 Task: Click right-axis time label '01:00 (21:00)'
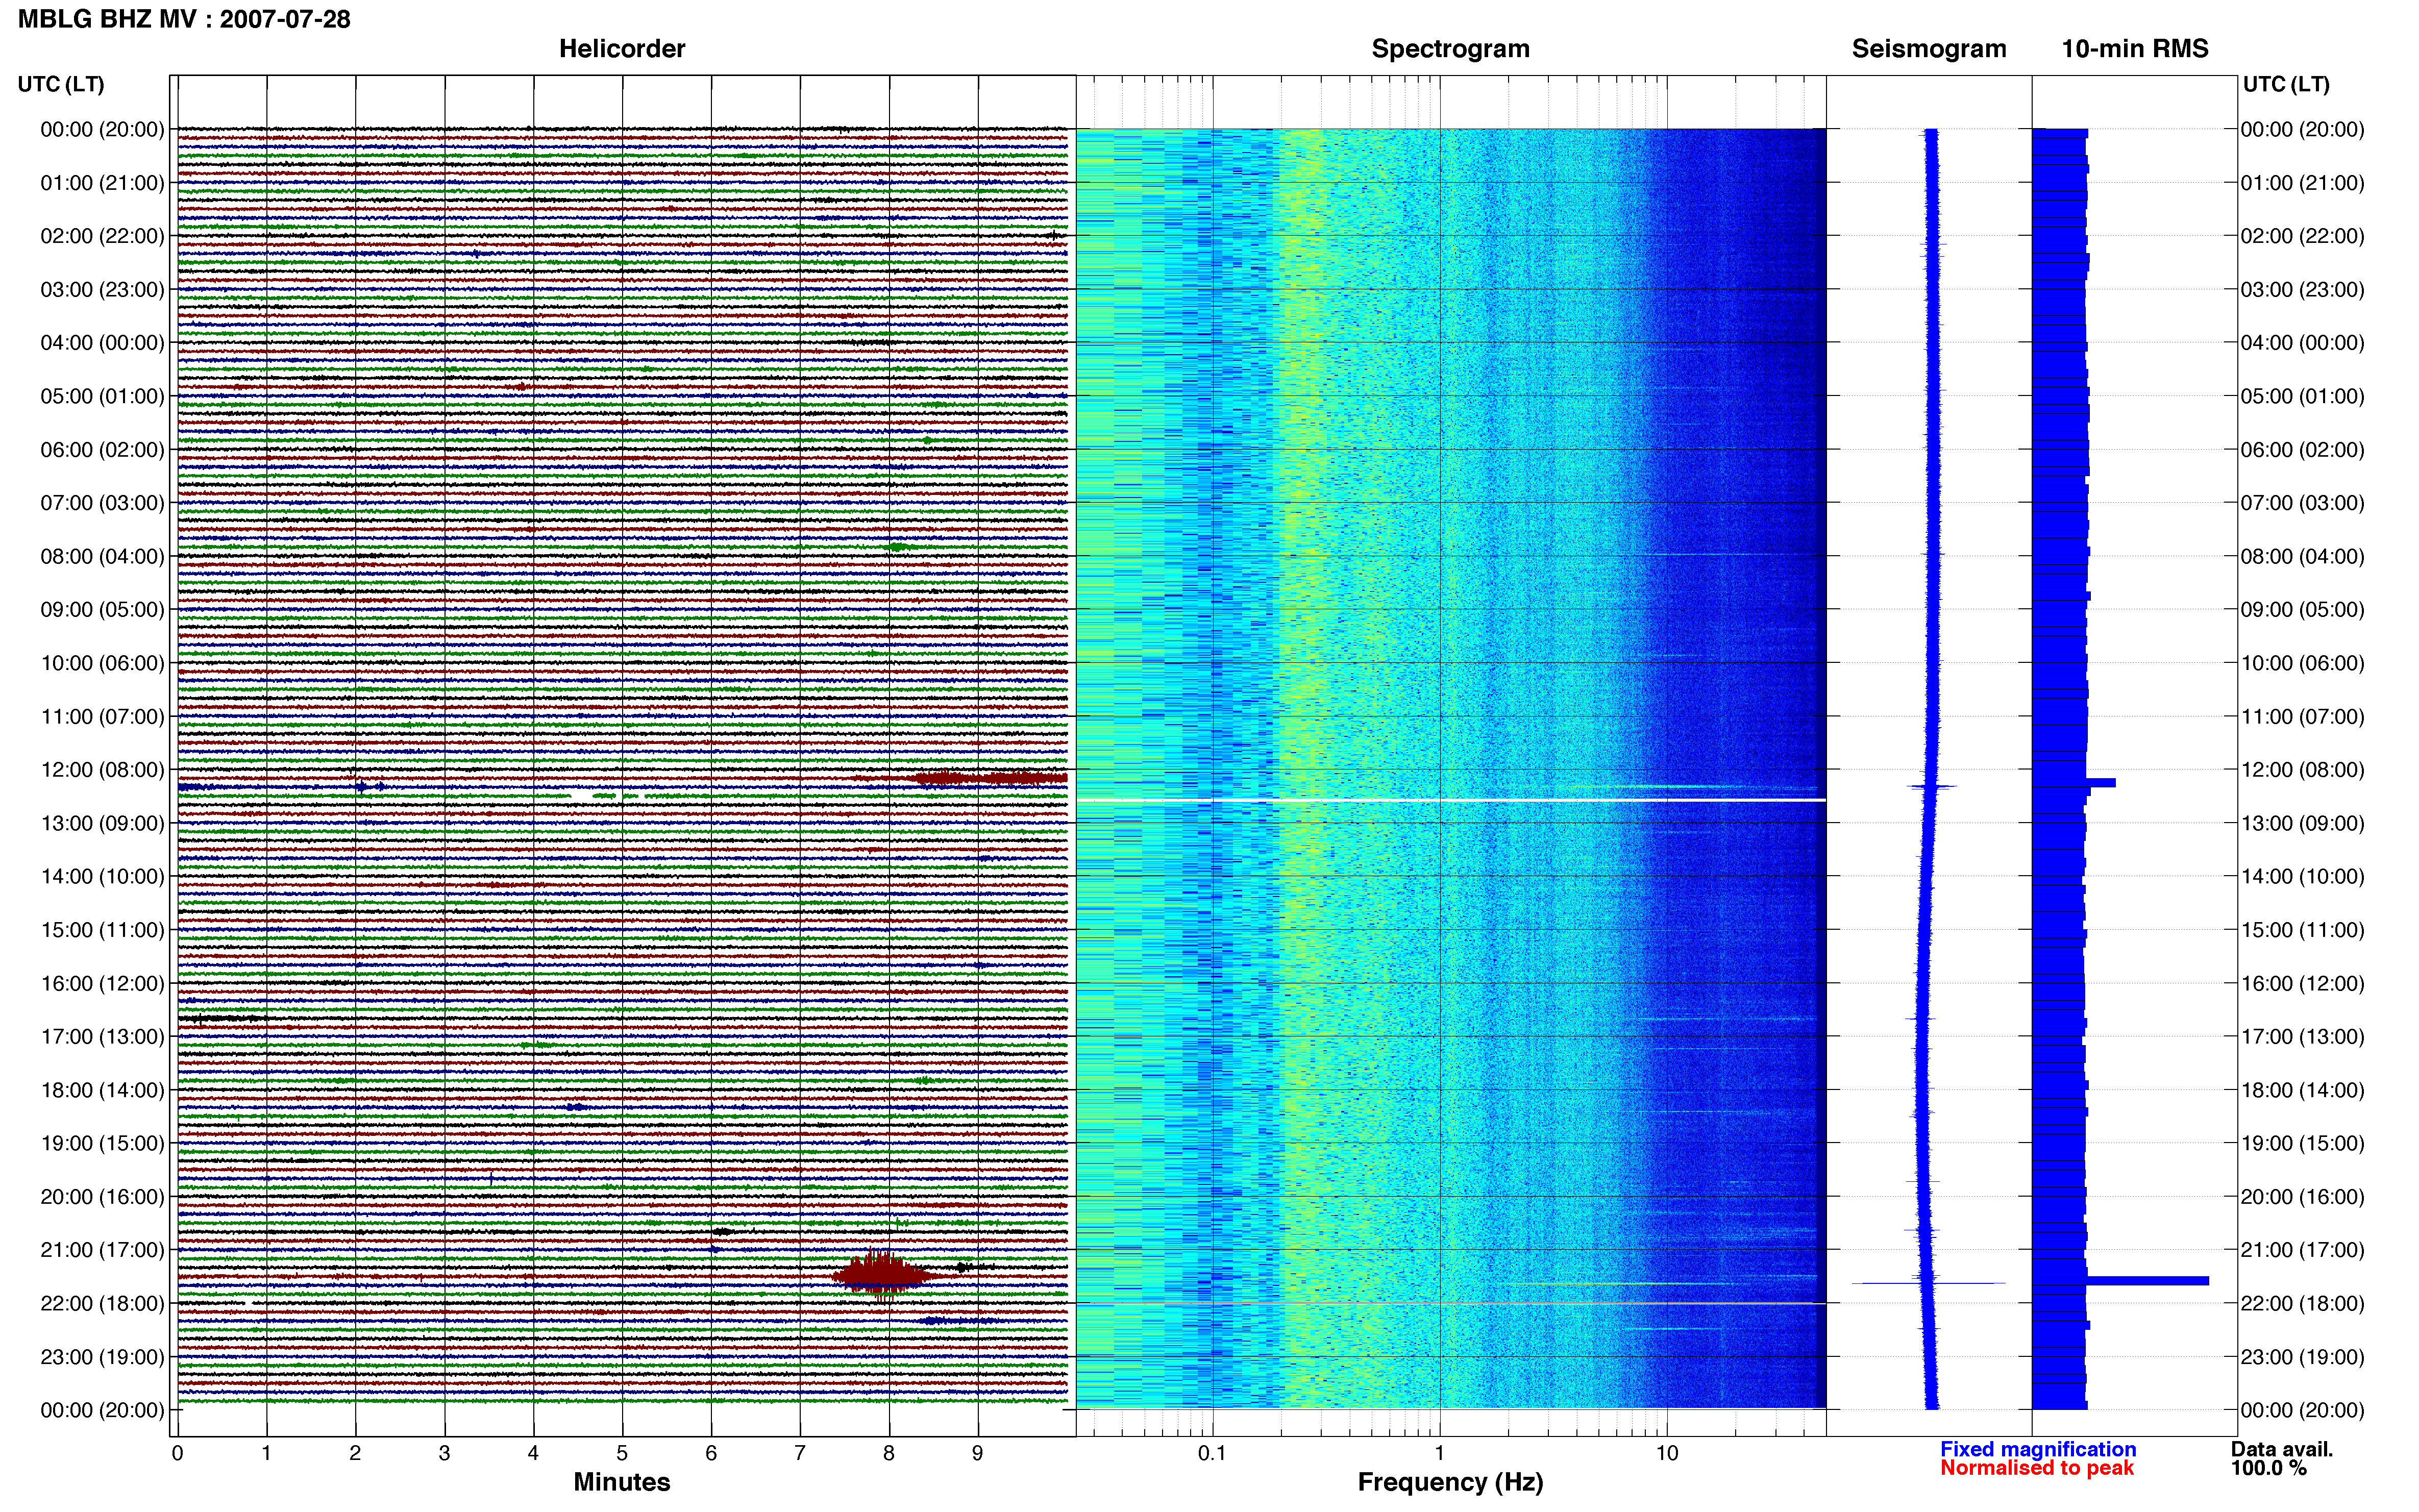click(2302, 183)
